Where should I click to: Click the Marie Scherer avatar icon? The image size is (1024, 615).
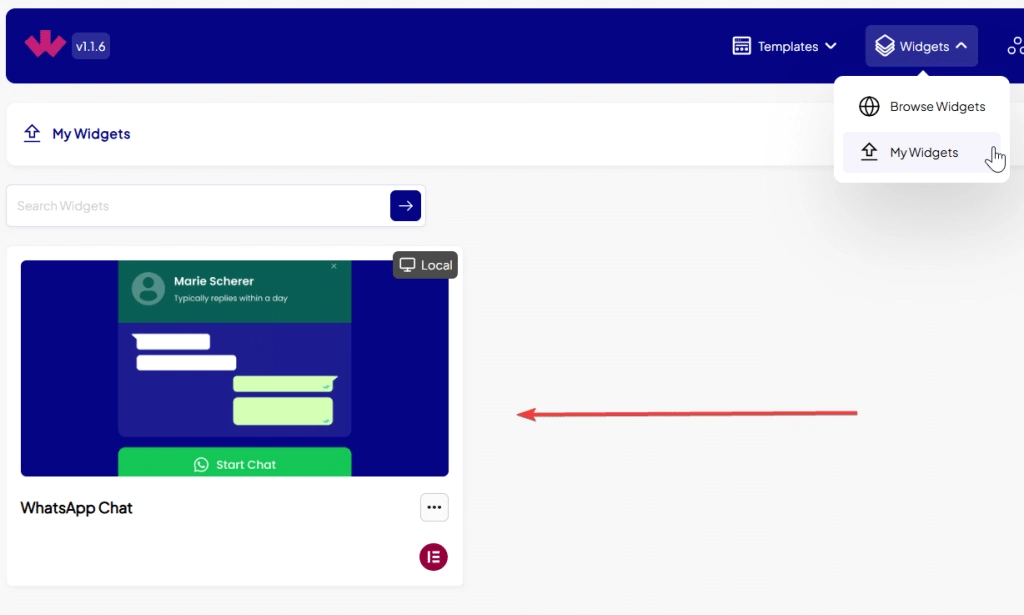coord(148,289)
